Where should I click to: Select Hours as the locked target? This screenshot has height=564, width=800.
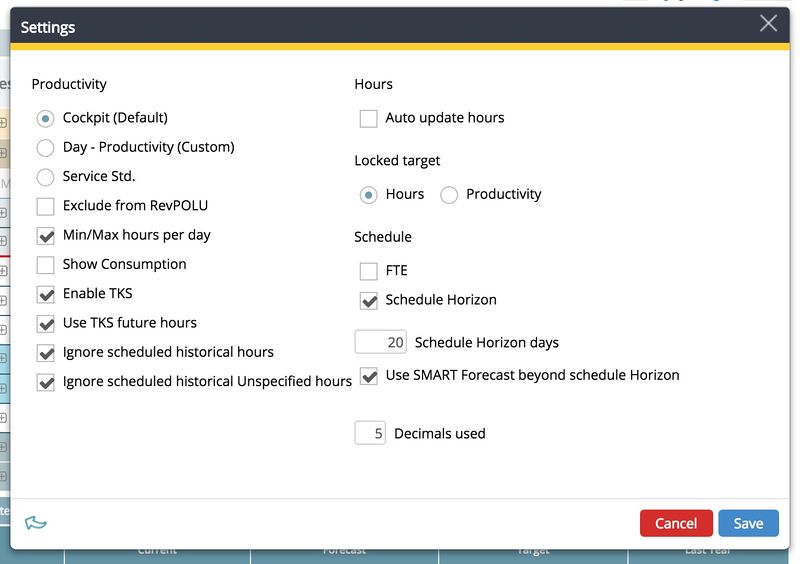click(369, 195)
